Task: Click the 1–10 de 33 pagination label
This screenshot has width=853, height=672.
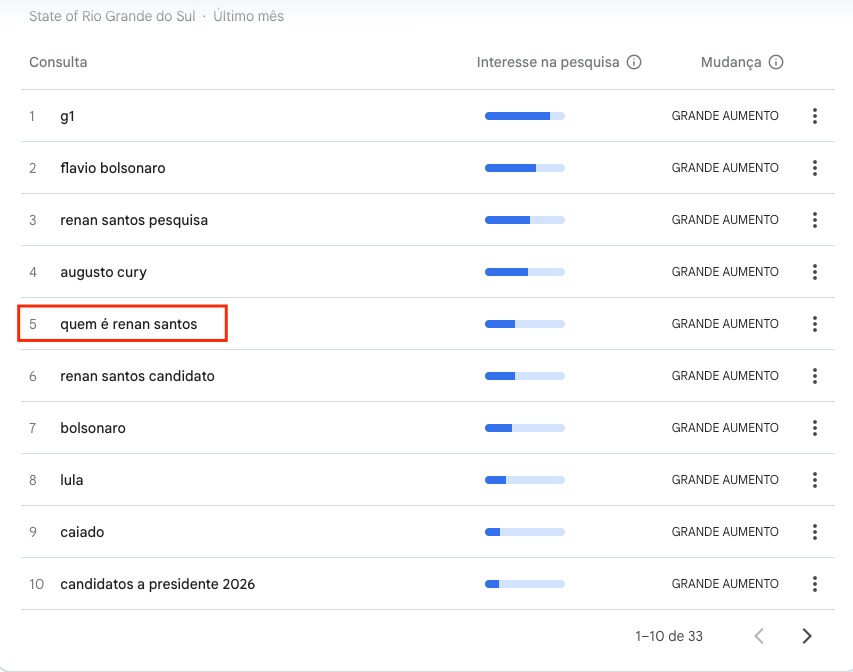Action: click(x=669, y=636)
